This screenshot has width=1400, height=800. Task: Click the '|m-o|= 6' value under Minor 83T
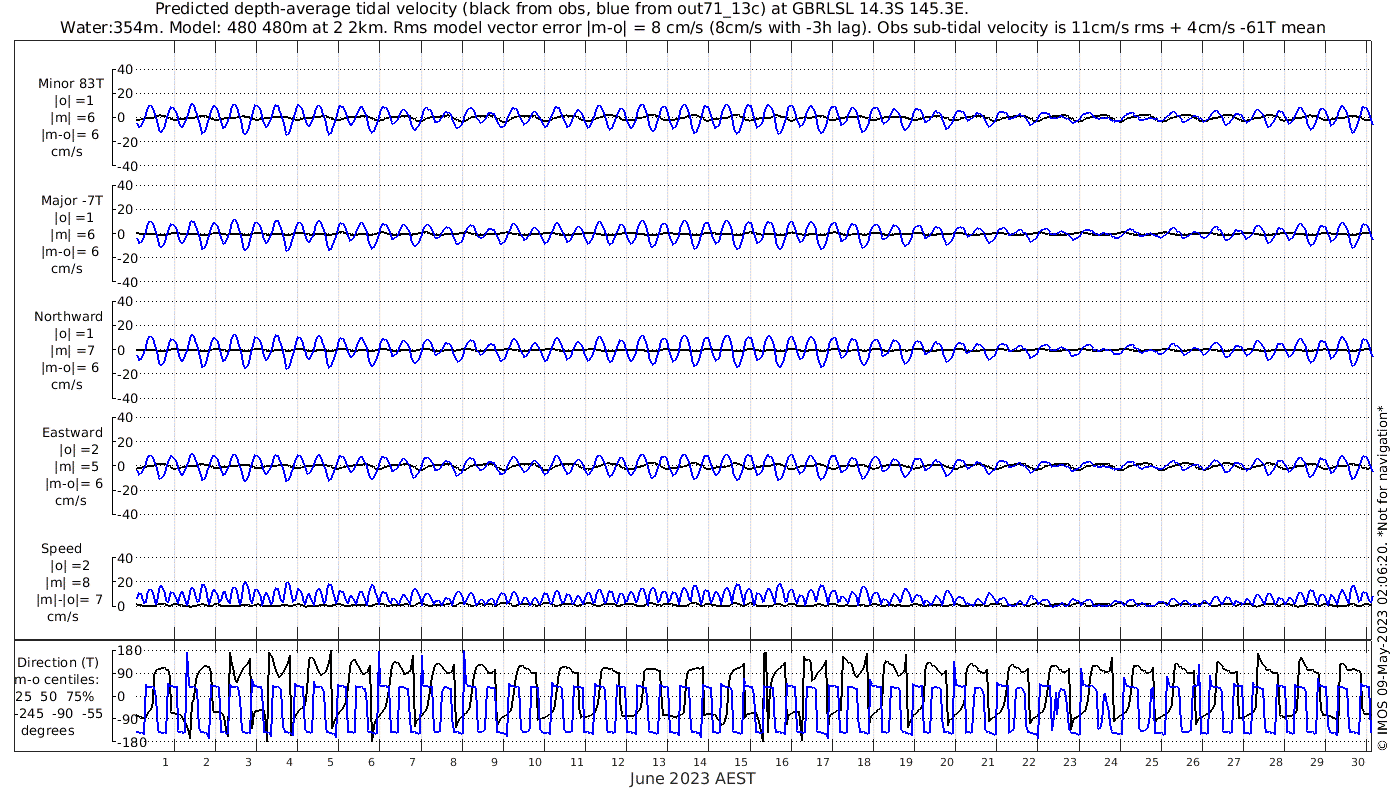(70, 134)
